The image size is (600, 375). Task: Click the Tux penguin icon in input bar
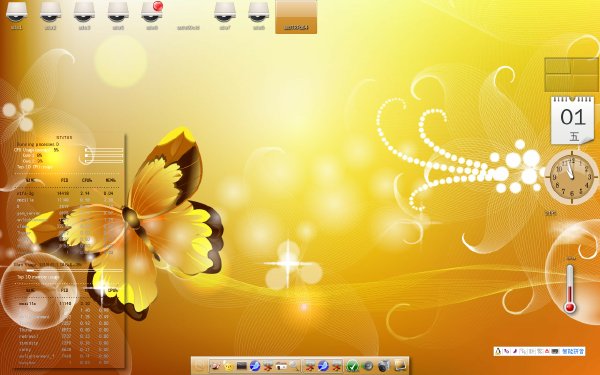tap(498, 351)
